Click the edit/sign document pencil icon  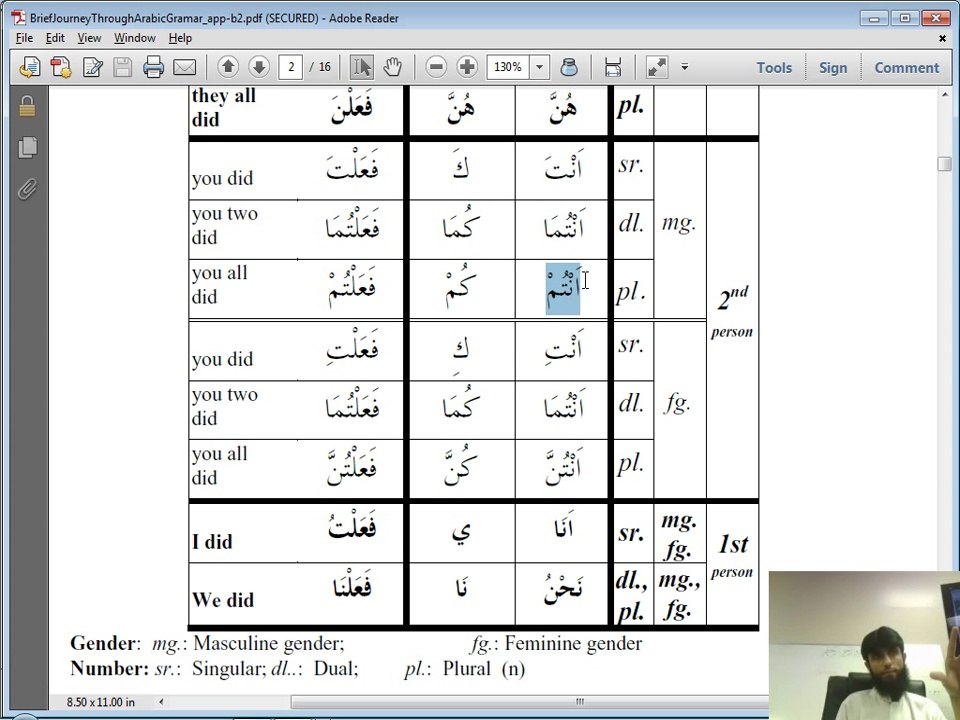coord(92,67)
